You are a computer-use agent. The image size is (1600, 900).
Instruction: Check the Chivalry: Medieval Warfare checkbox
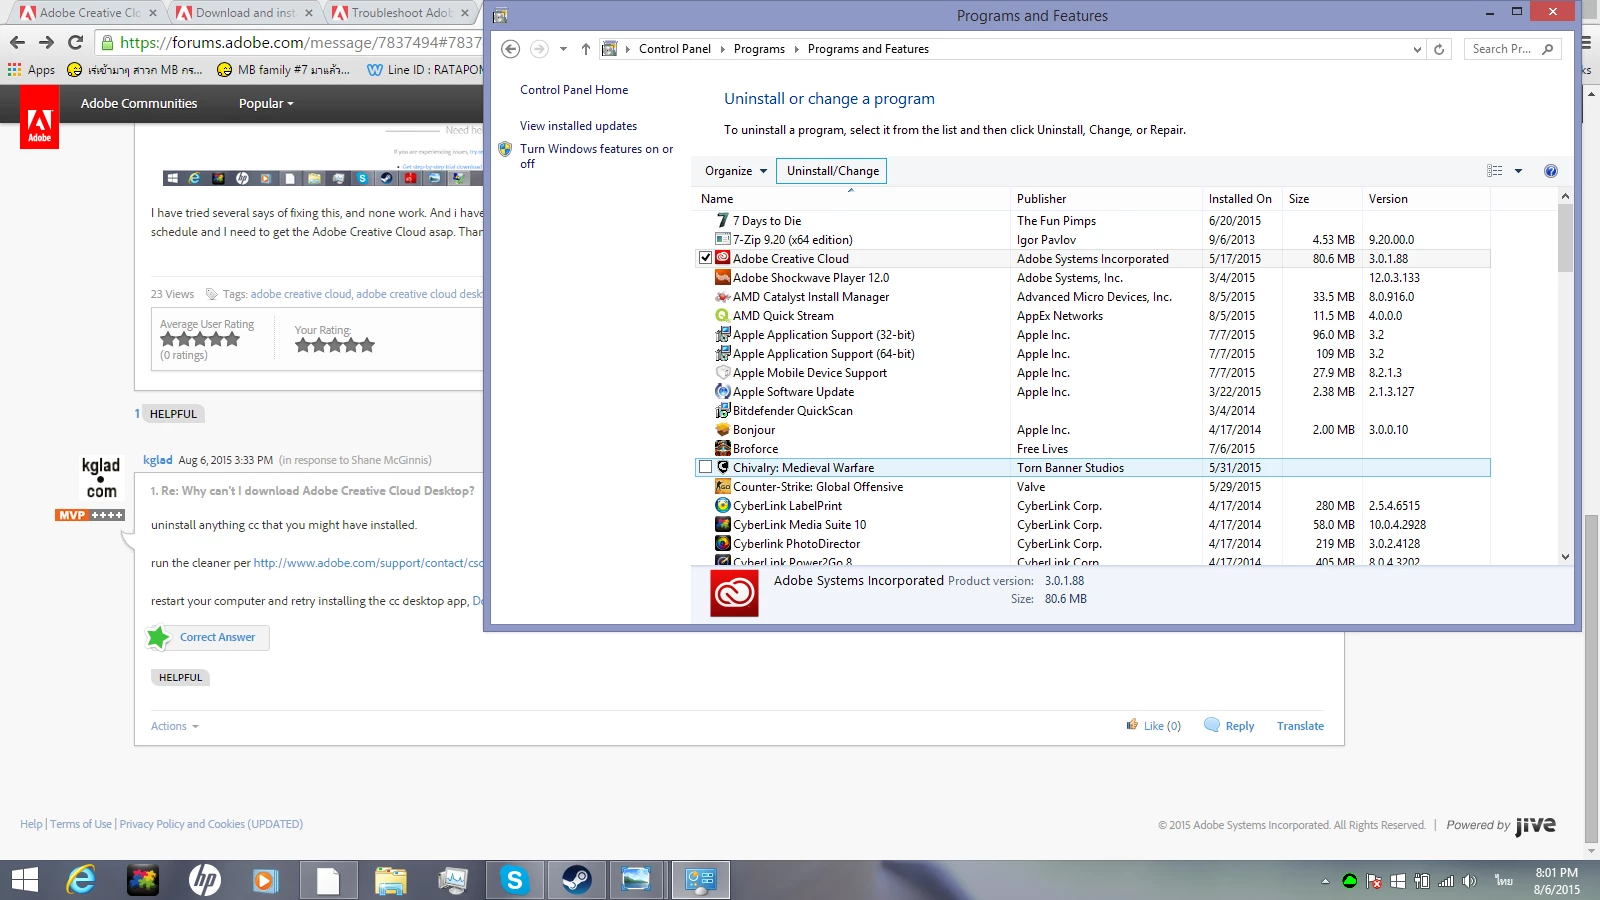click(x=706, y=467)
